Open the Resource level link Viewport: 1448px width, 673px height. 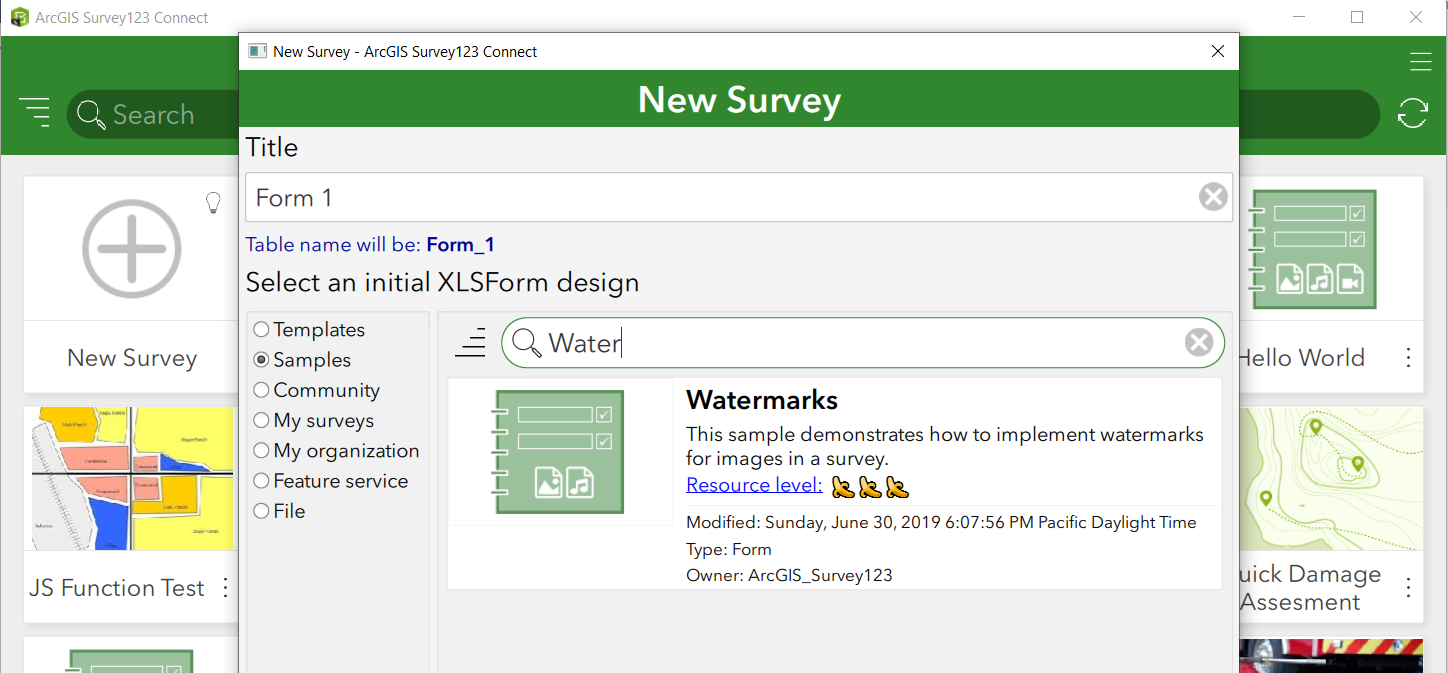(x=754, y=486)
